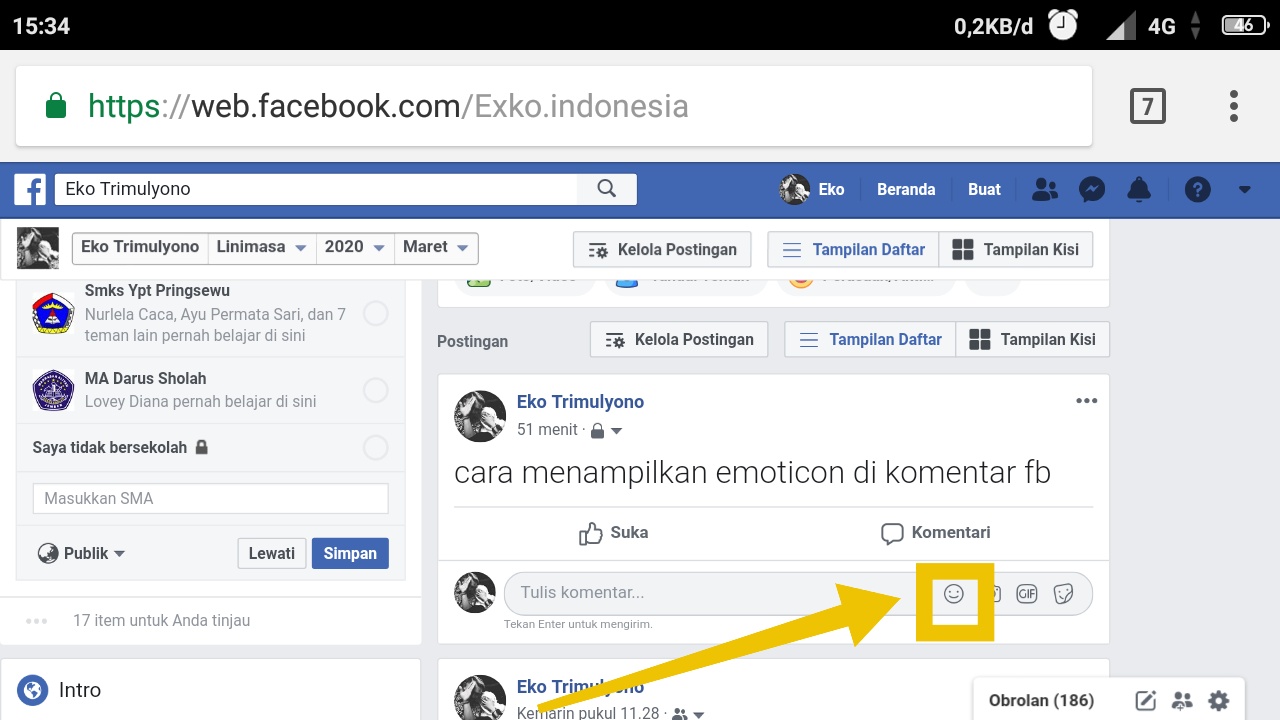Focus the Tulis komentar field
The height and width of the screenshot is (720, 1280).
pos(798,593)
